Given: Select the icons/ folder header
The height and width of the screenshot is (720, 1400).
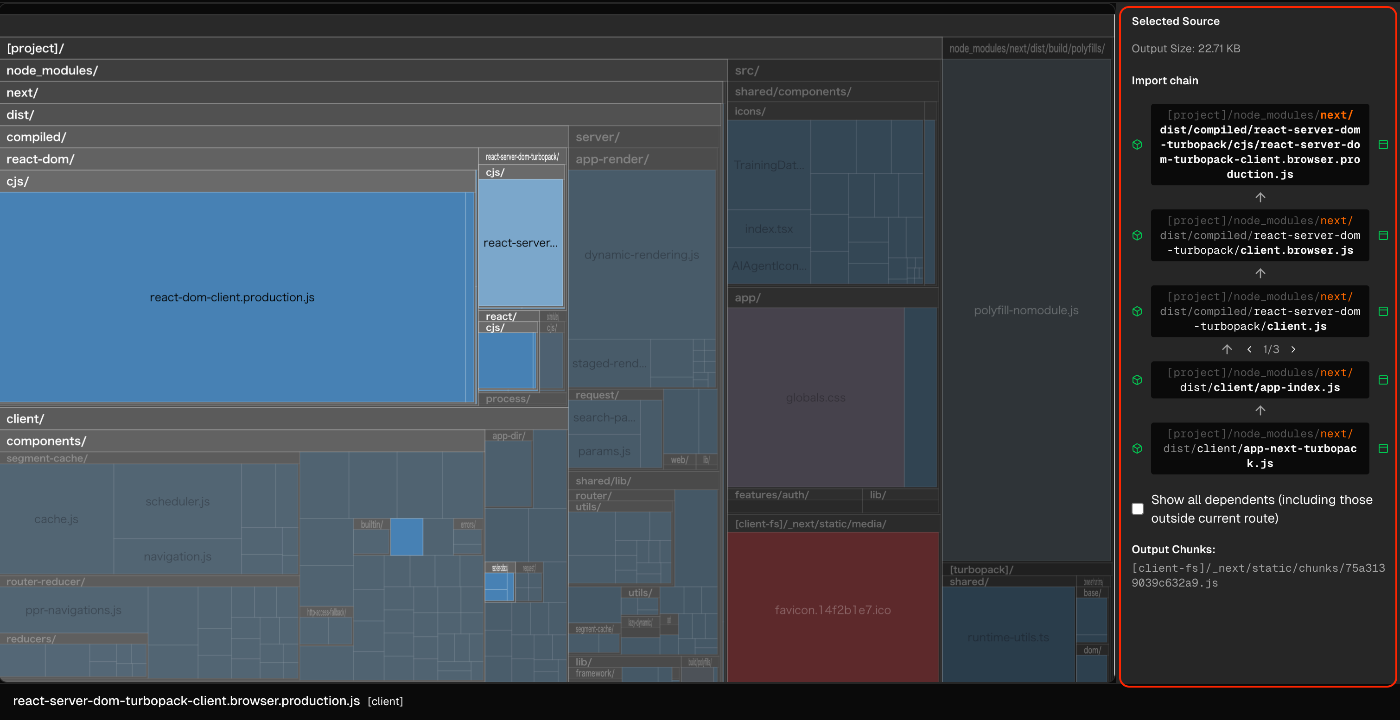Looking at the screenshot, I should [x=826, y=111].
